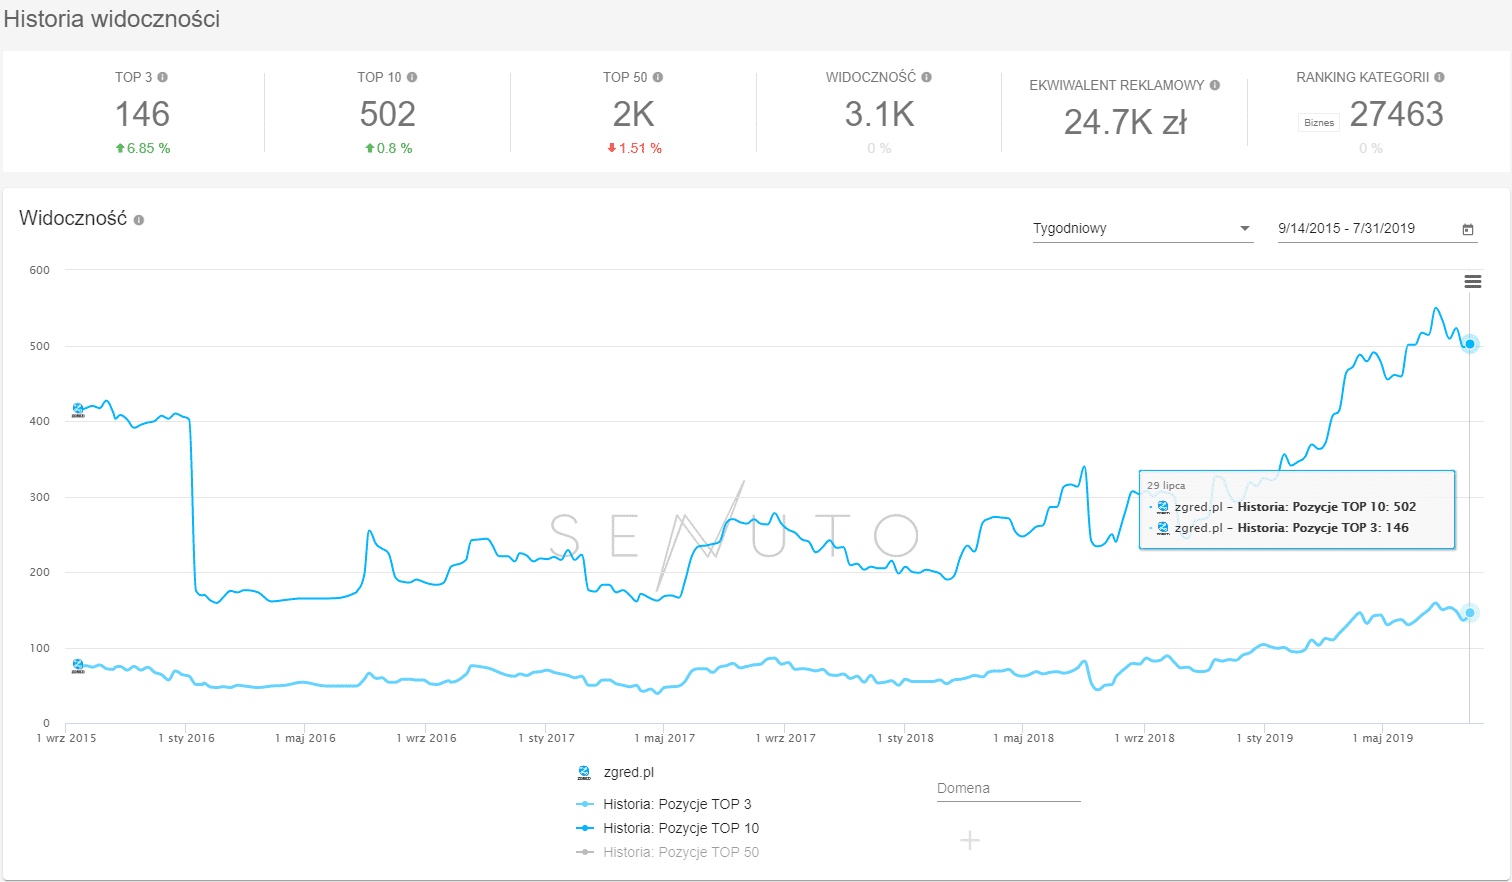Toggle the Historia: Pozycje TOP 3 series
This screenshot has width=1512, height=882.
(x=676, y=804)
